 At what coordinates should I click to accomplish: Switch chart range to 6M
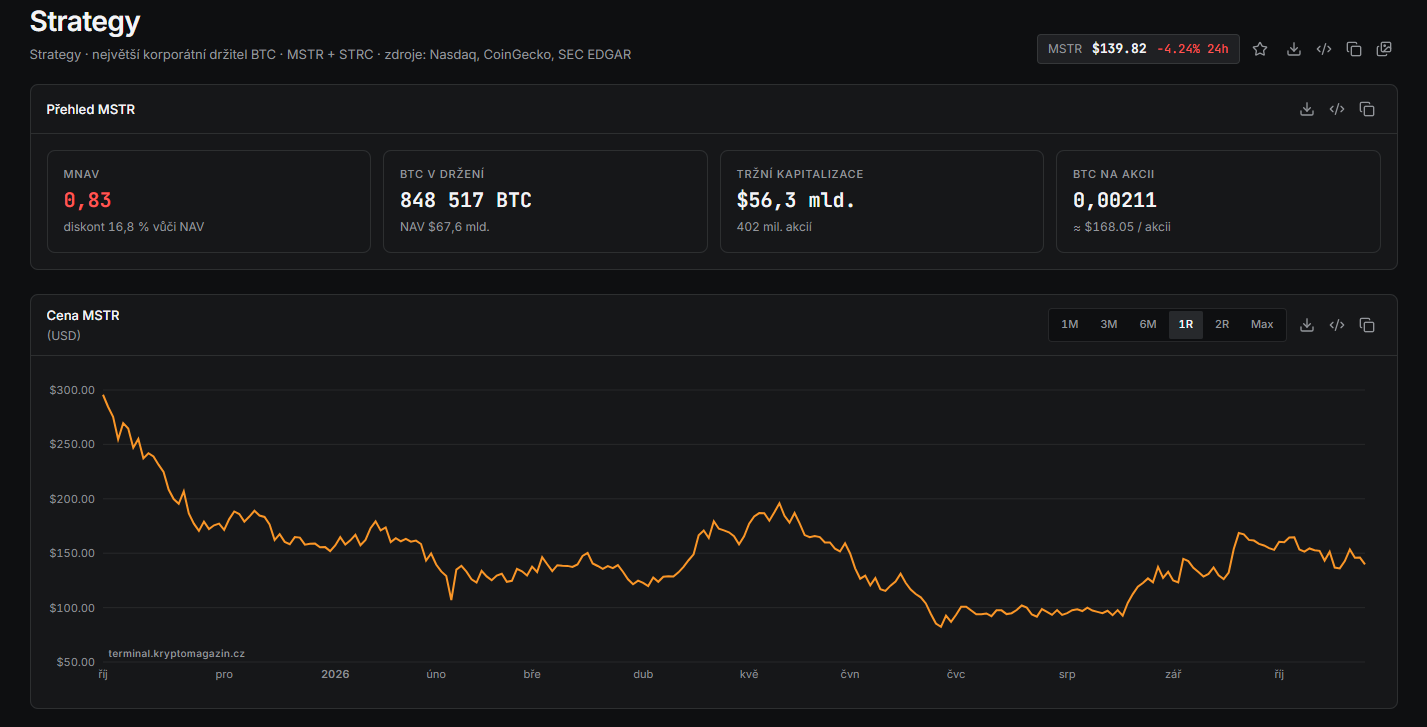pos(1147,324)
